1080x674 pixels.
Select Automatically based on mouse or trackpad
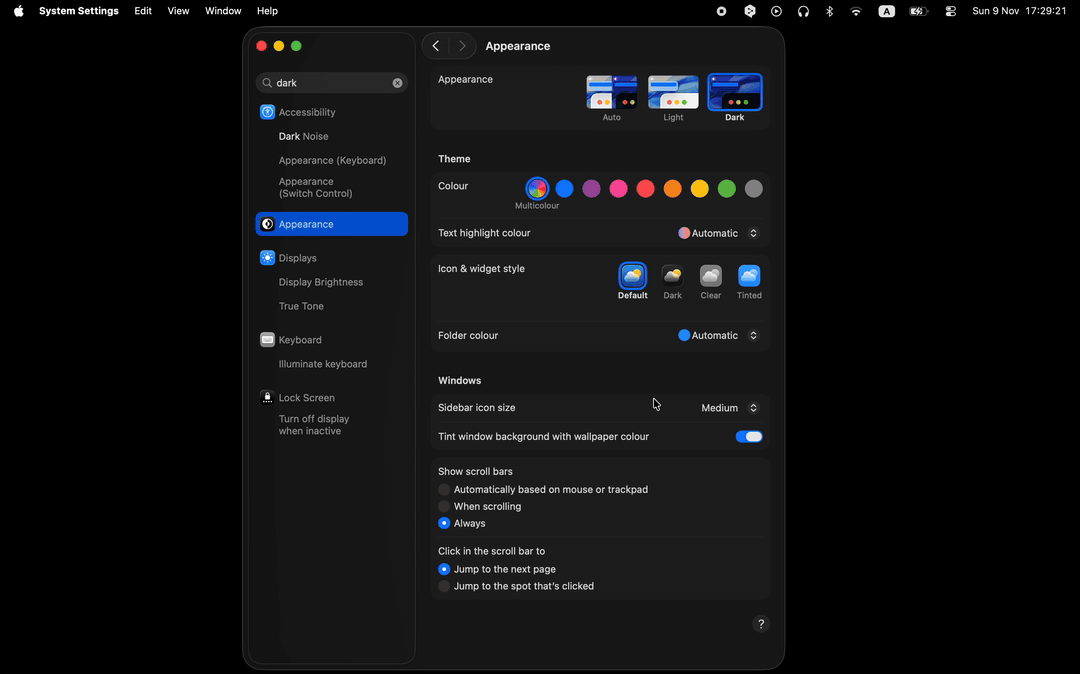click(x=444, y=489)
